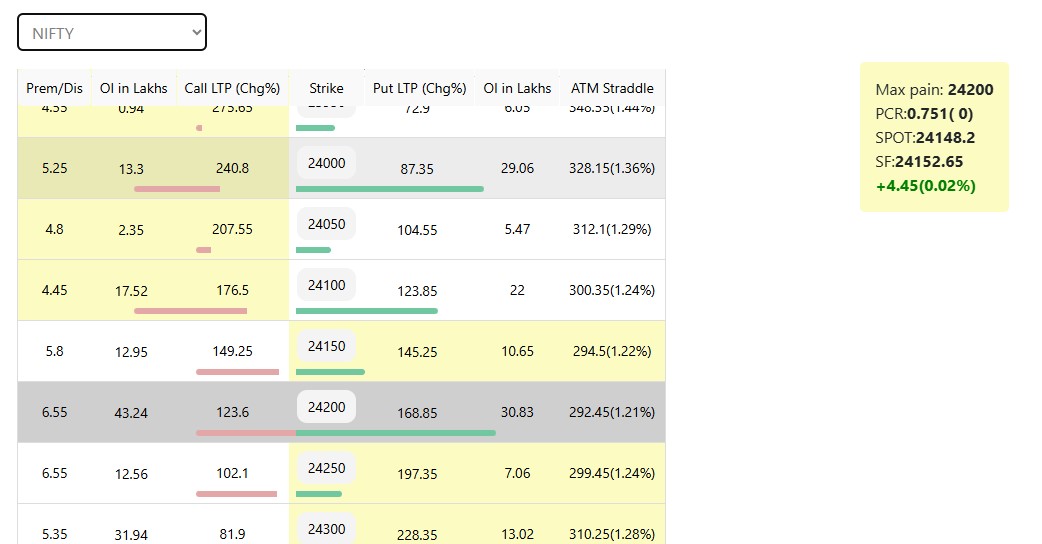Click call LTP value 149.25

233,351
